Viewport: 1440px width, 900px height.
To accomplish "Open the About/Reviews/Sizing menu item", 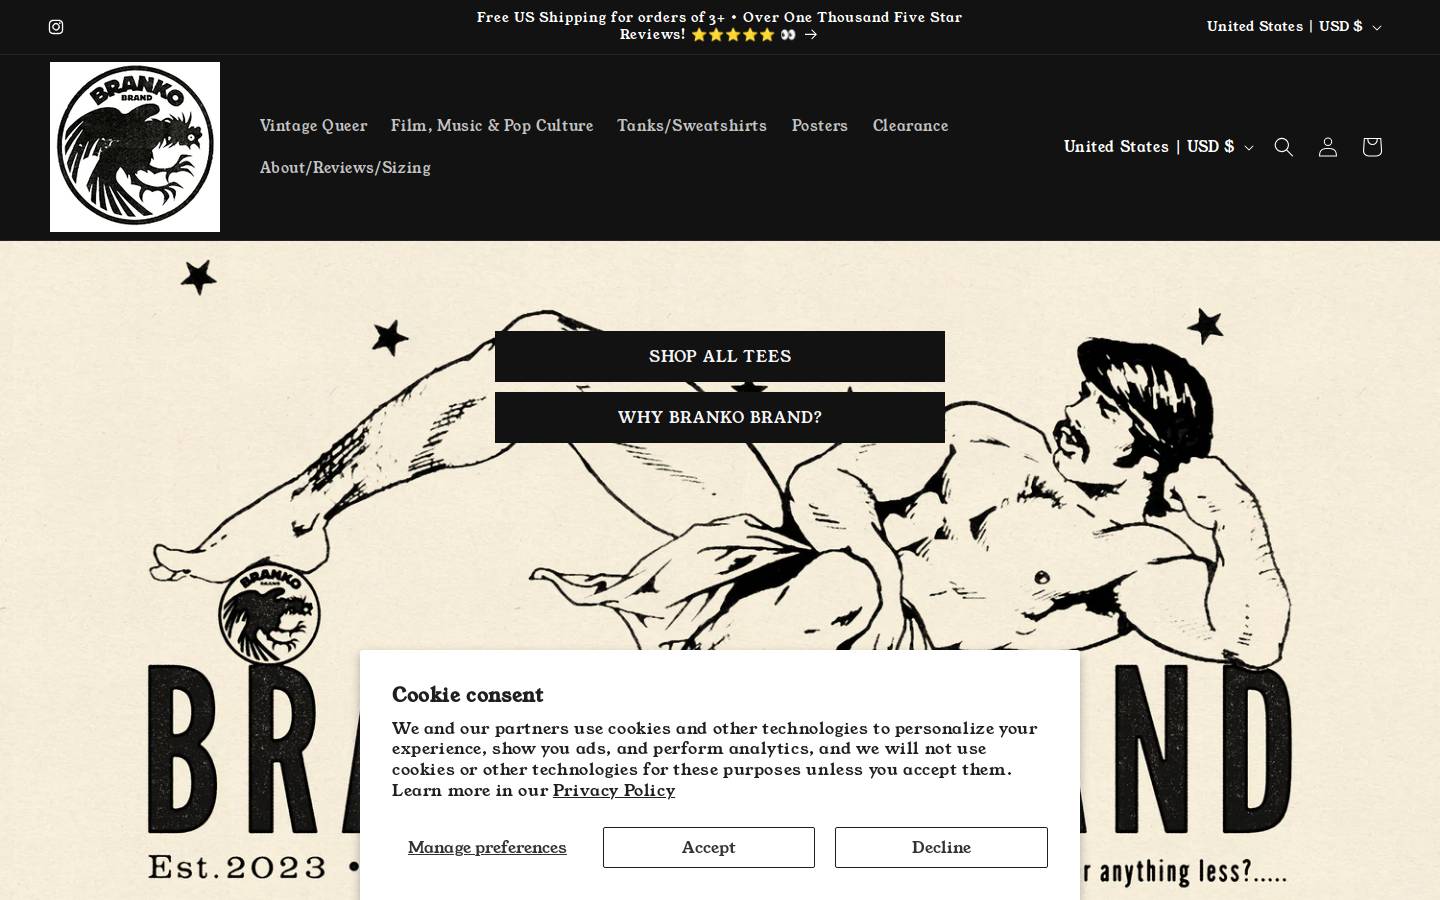I will 345,168.
